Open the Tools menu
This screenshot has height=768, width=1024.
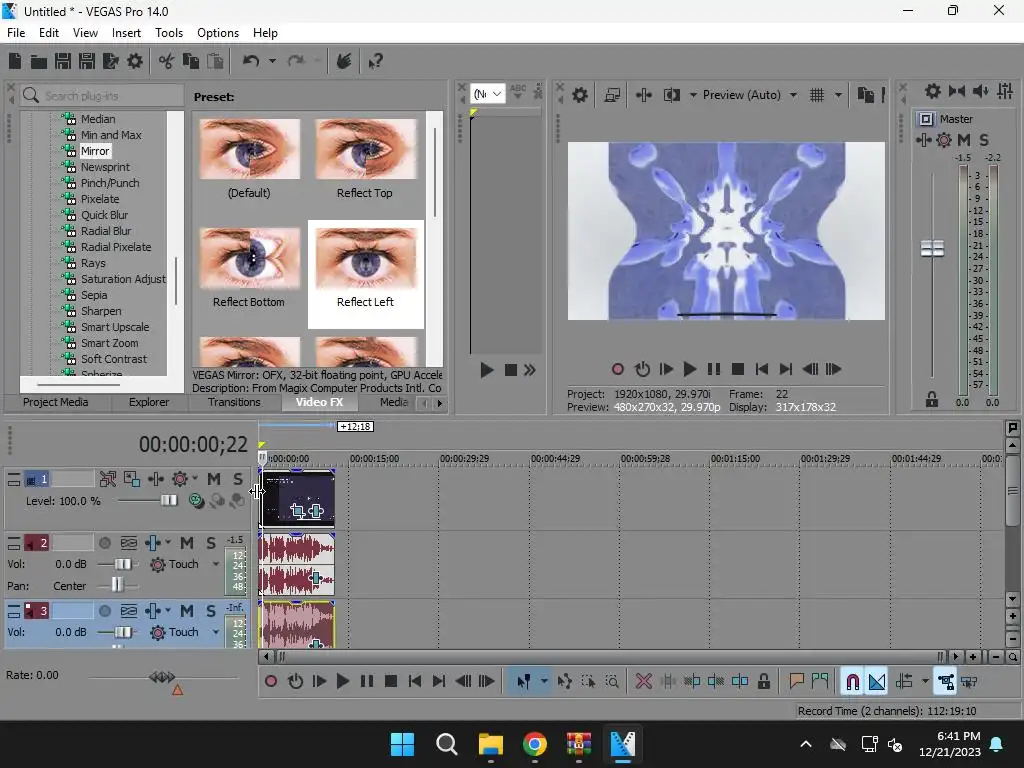point(168,33)
